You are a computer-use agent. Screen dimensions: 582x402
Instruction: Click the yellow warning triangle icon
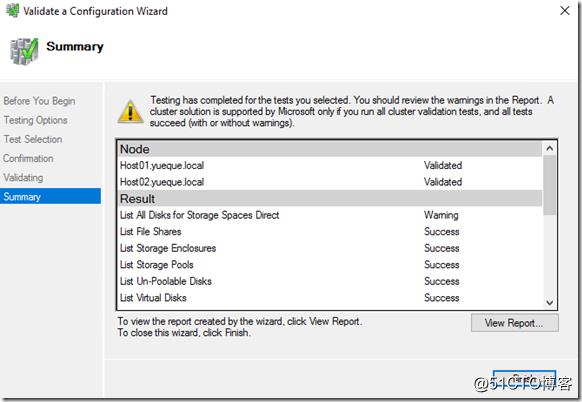pyautogui.click(x=130, y=112)
